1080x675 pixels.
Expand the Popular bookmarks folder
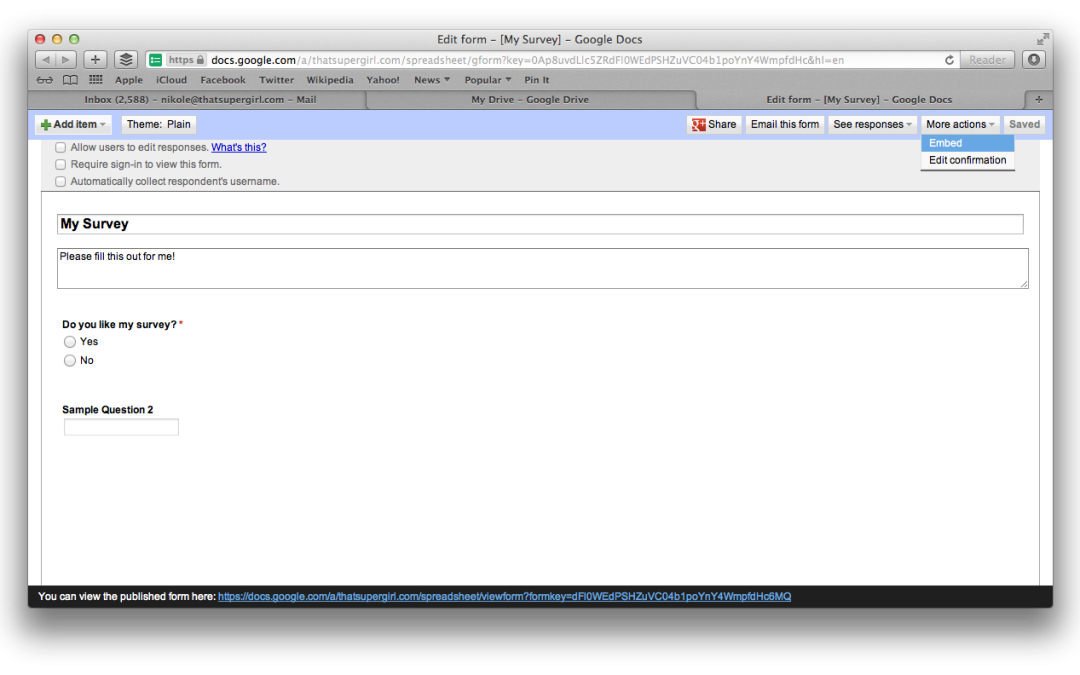(488, 80)
